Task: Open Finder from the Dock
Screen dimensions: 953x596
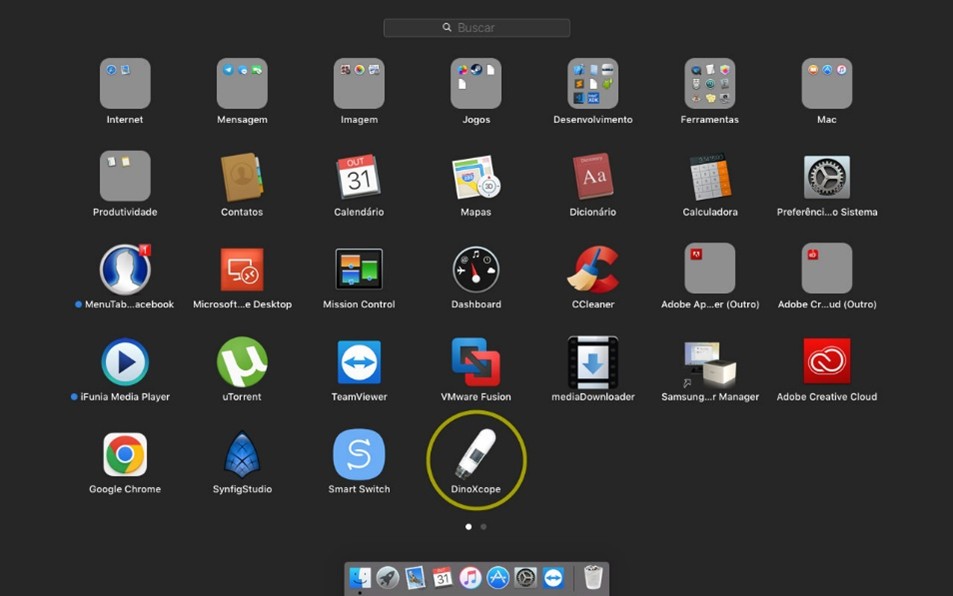Action: [x=360, y=577]
